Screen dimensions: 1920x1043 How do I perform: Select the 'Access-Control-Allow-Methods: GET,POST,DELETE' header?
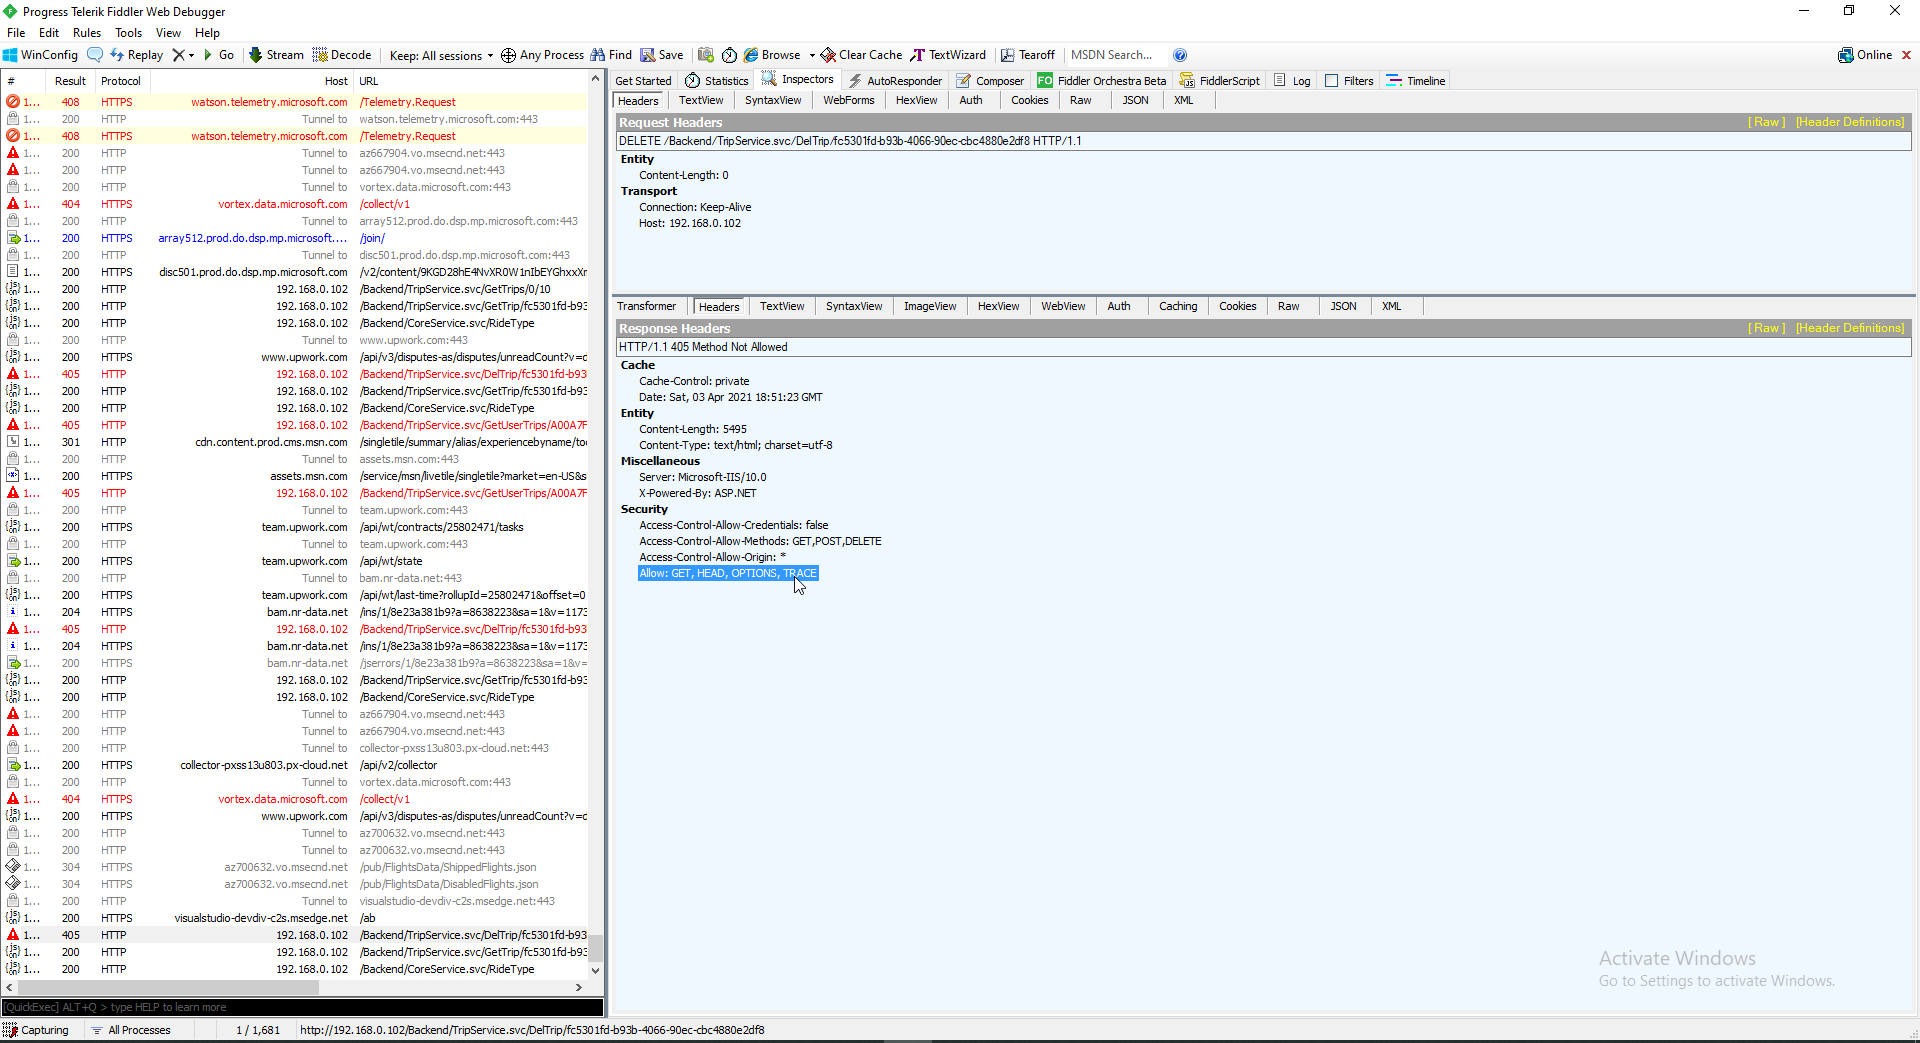pos(760,541)
